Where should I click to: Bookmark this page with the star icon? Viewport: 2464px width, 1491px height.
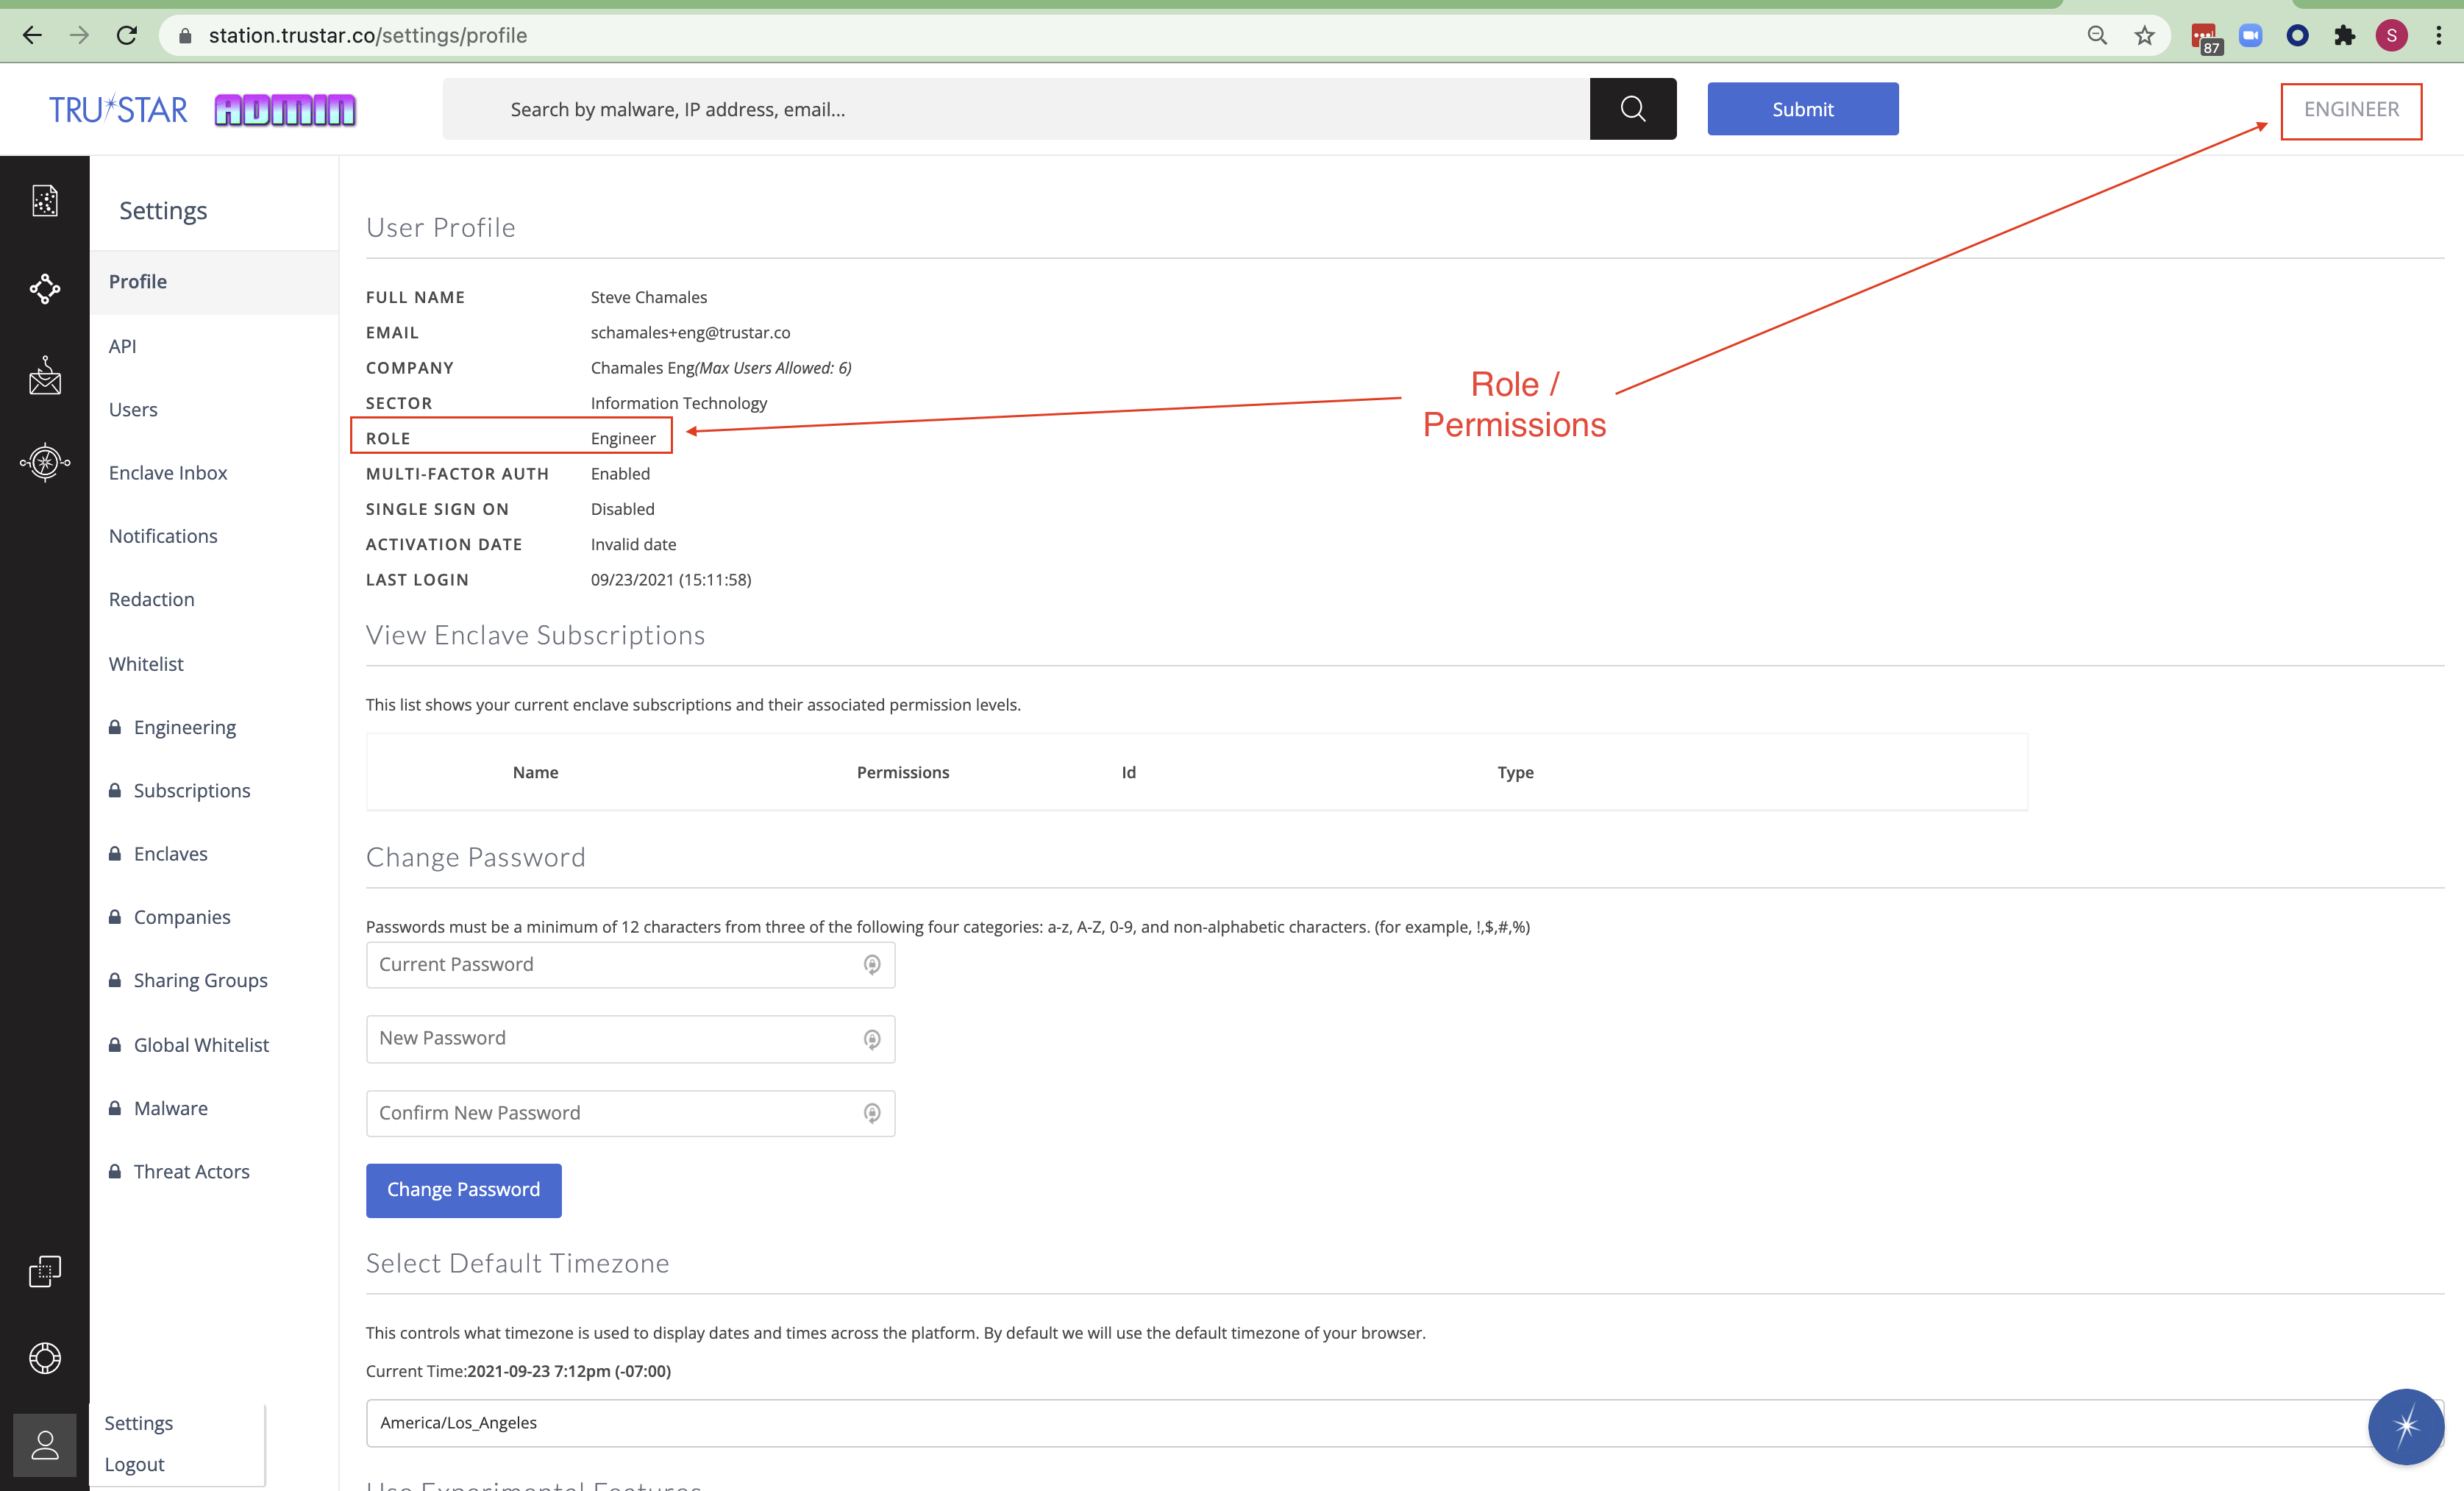click(2144, 36)
